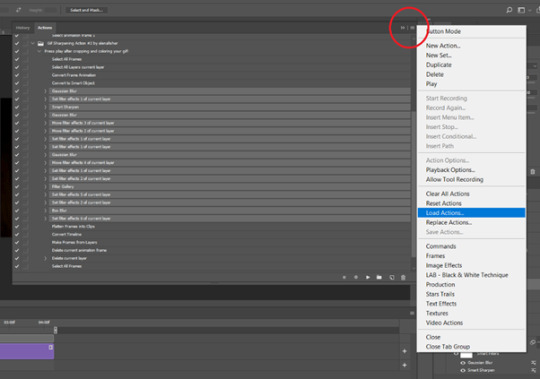The width and height of the screenshot is (540, 379).
Task: Load the Image Effects action set
Action: pos(471,265)
